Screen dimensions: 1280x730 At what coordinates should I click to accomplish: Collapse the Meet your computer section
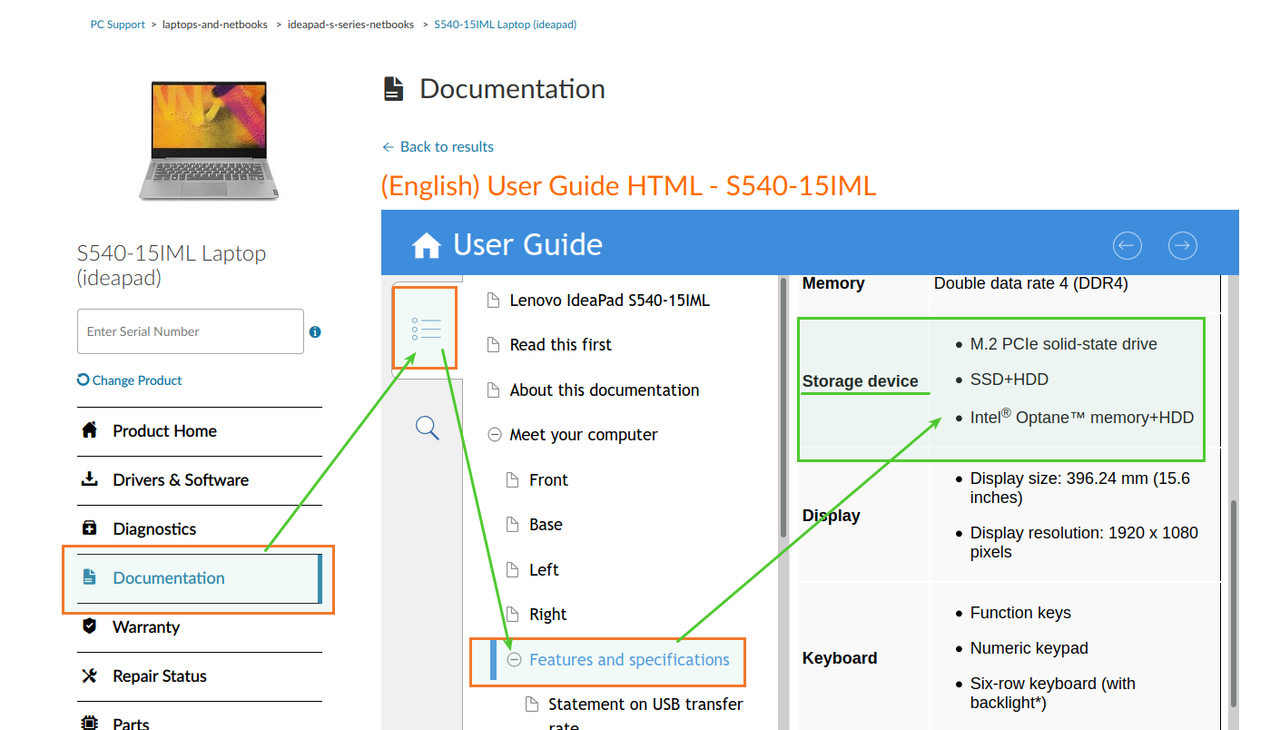pyautogui.click(x=494, y=435)
